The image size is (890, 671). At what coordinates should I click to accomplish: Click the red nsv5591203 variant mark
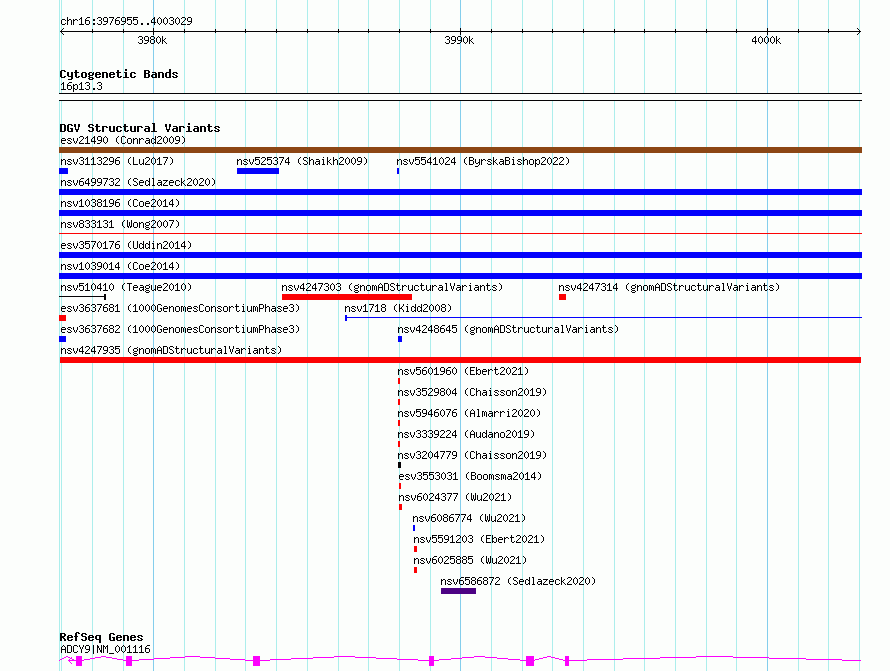click(415, 549)
